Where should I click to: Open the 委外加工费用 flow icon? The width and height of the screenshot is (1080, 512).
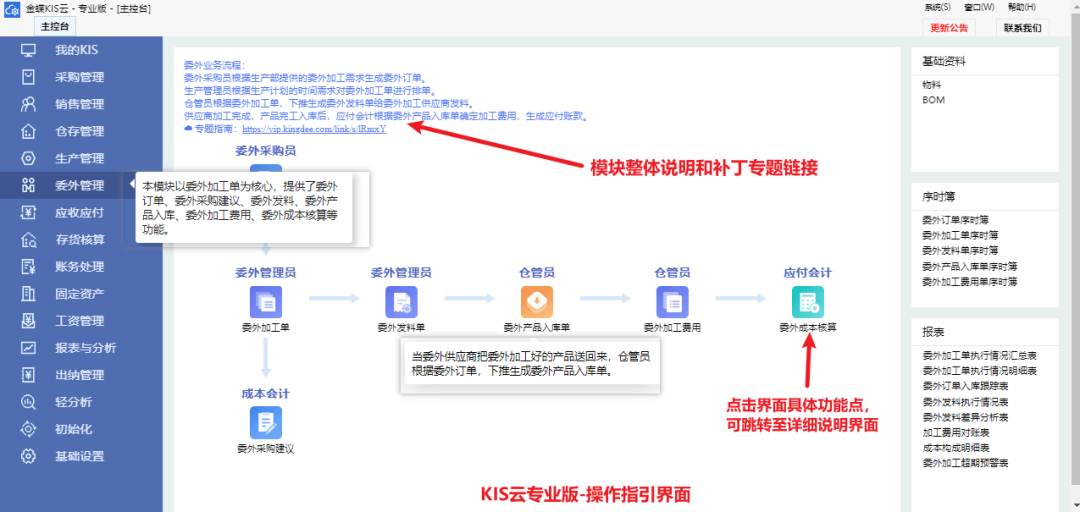672,302
